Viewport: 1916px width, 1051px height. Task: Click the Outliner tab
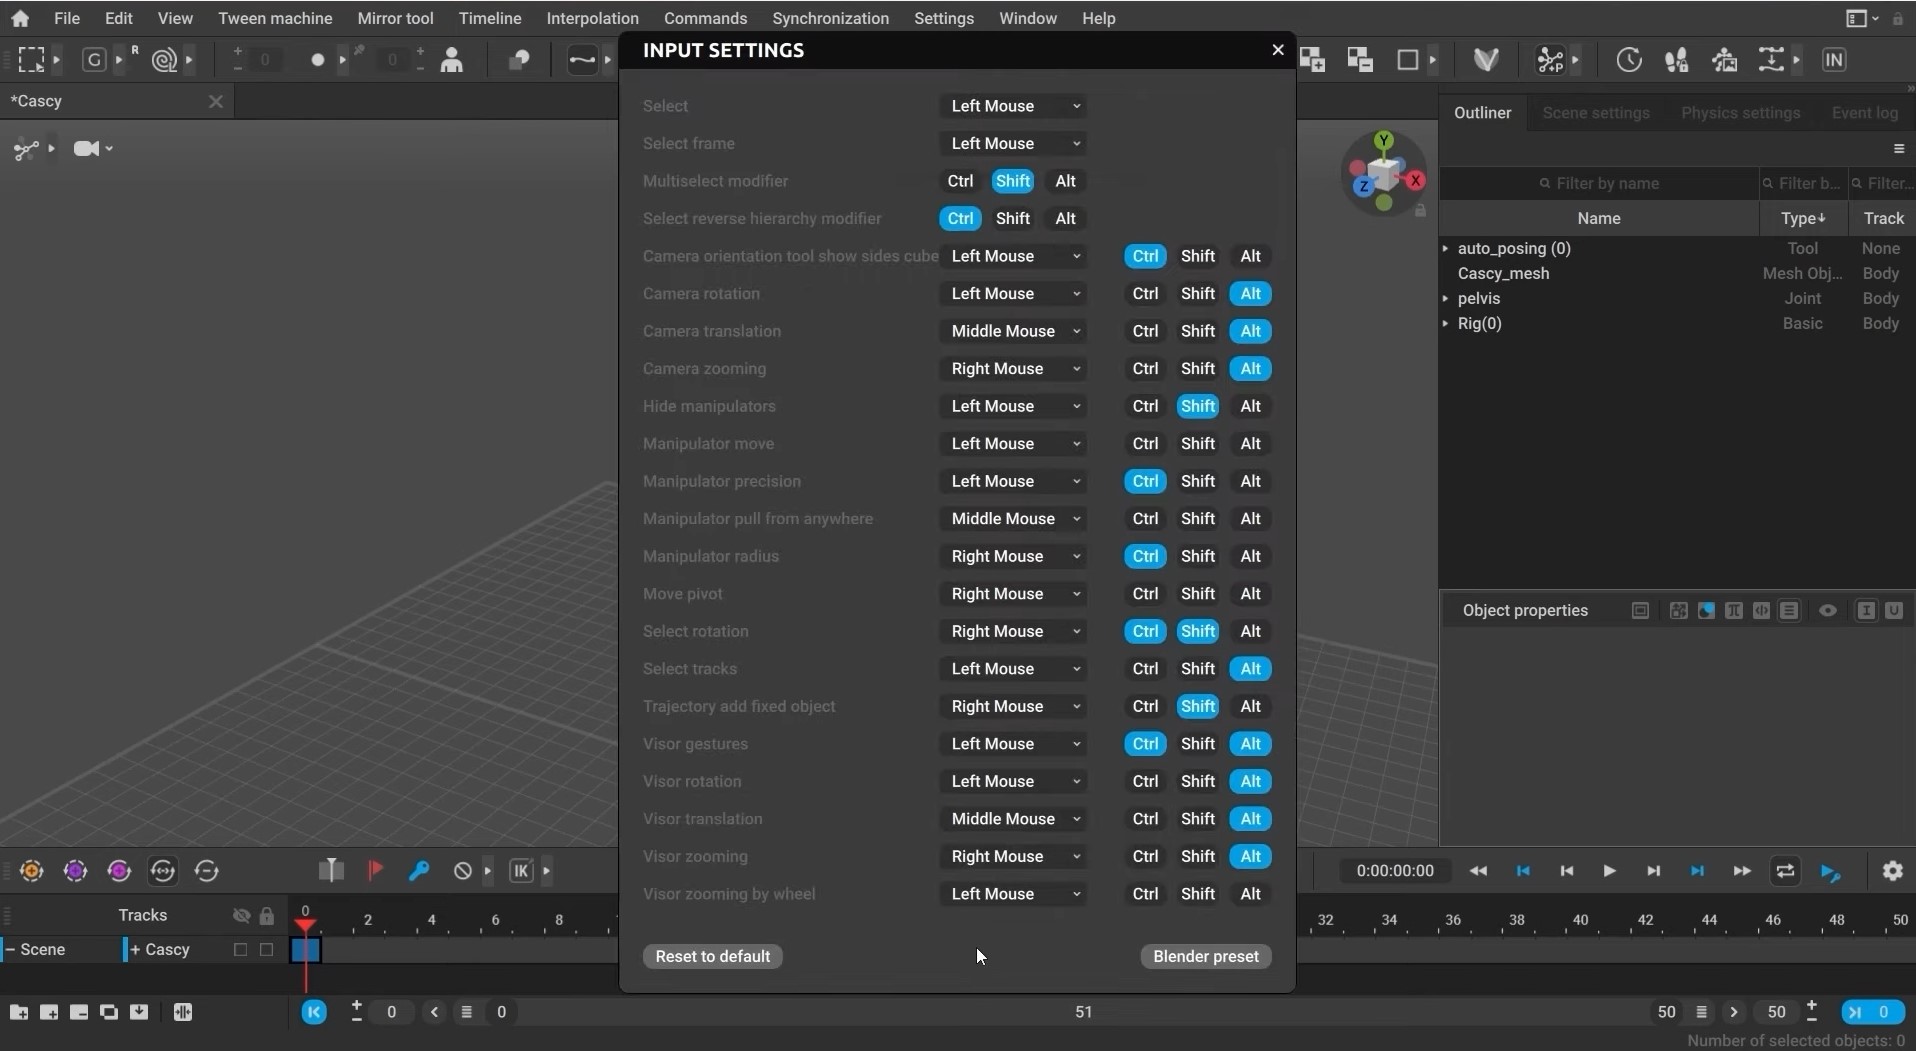(1482, 113)
